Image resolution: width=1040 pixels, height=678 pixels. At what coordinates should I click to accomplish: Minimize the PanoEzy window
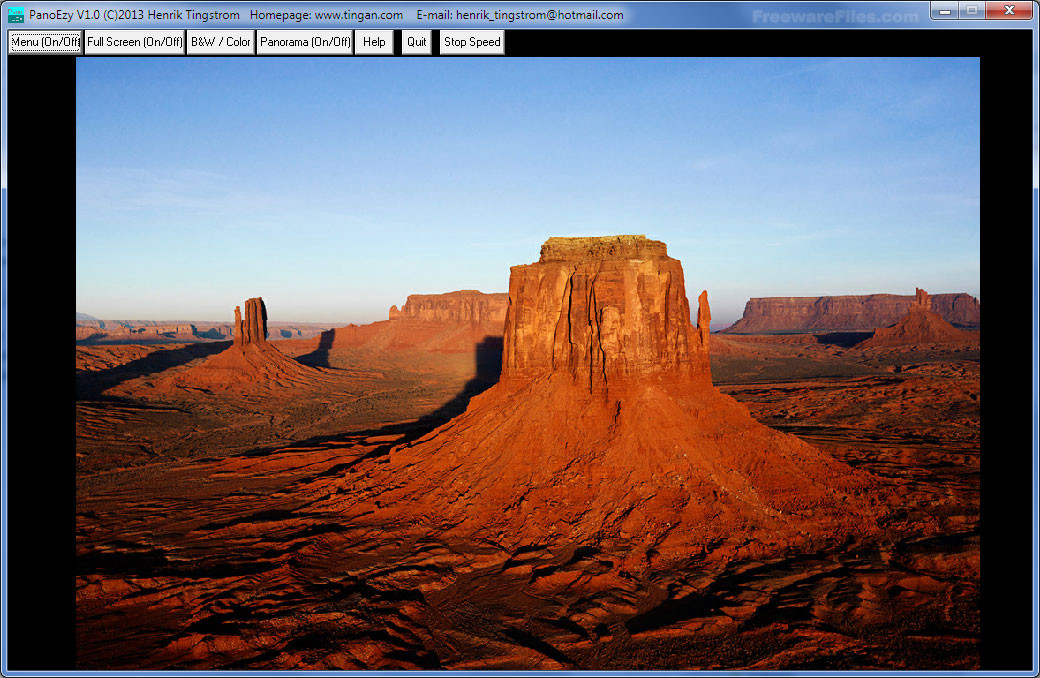pyautogui.click(x=945, y=11)
